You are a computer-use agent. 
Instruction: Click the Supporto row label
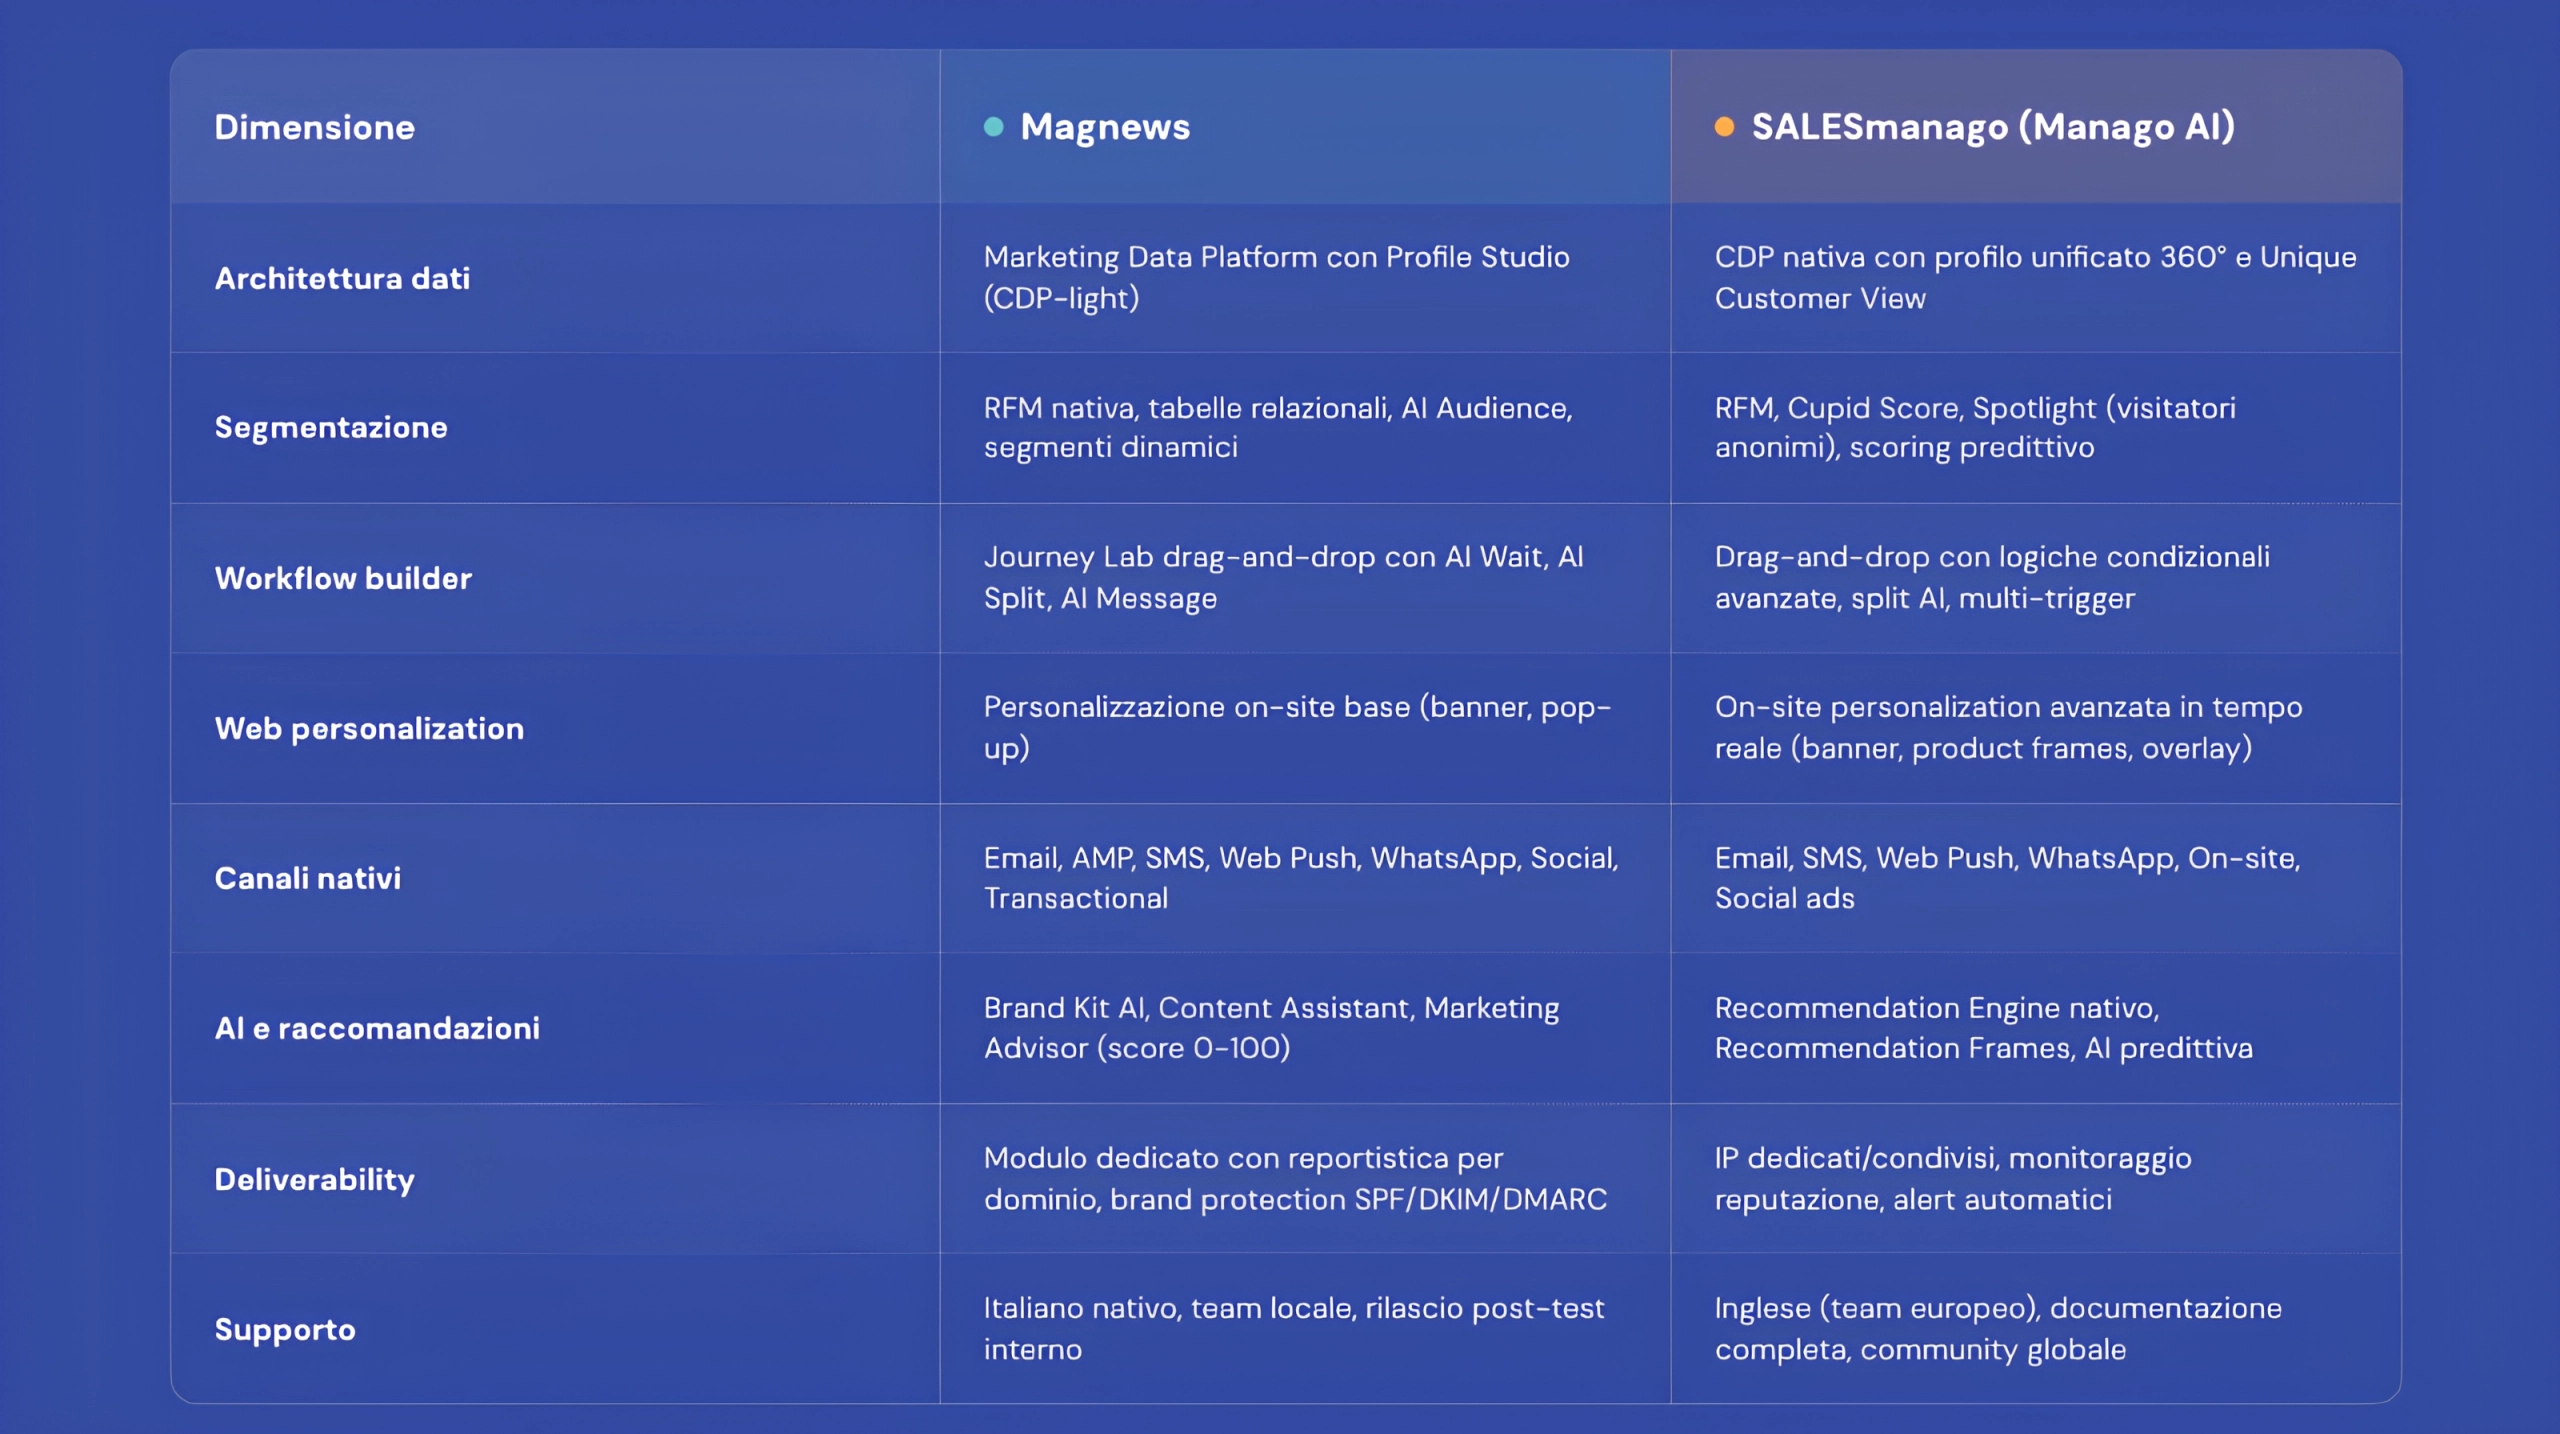pos(285,1330)
